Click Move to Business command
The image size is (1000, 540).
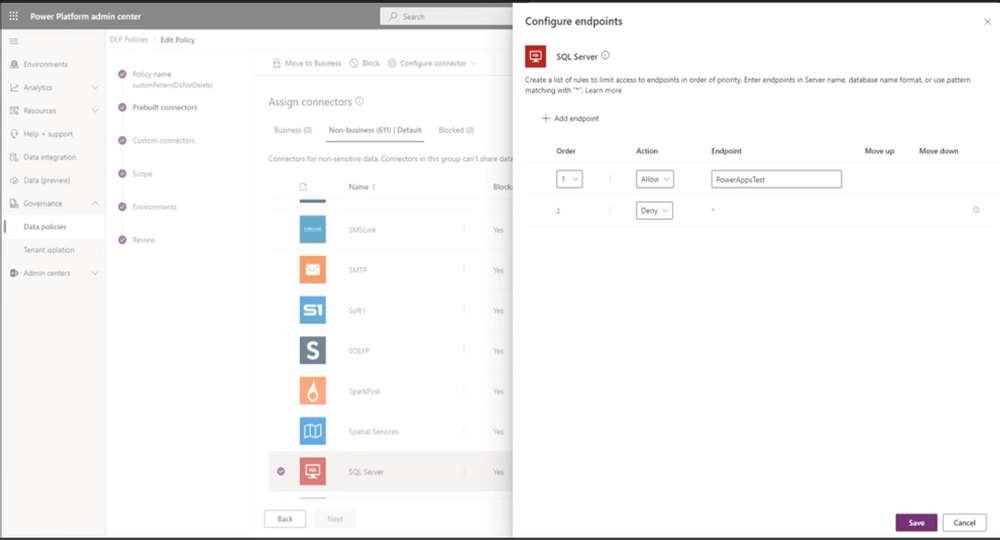(x=307, y=63)
